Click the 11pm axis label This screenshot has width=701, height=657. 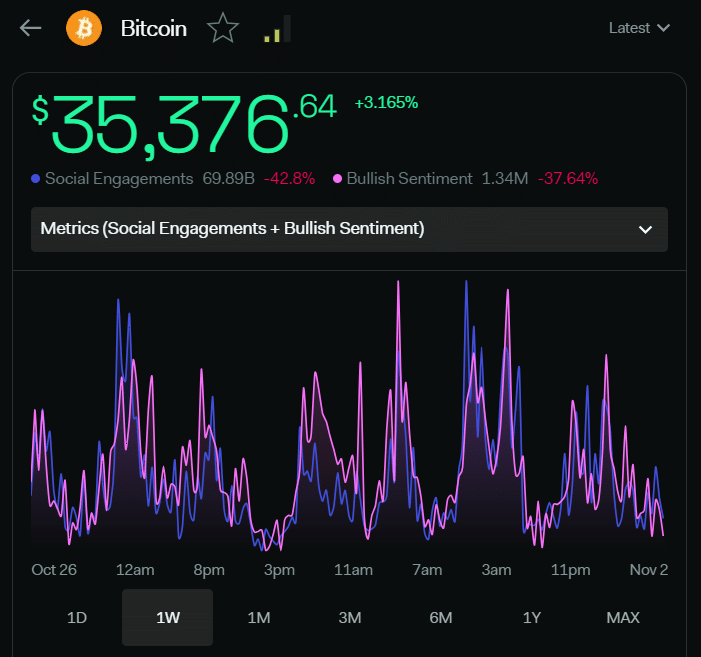point(570,570)
